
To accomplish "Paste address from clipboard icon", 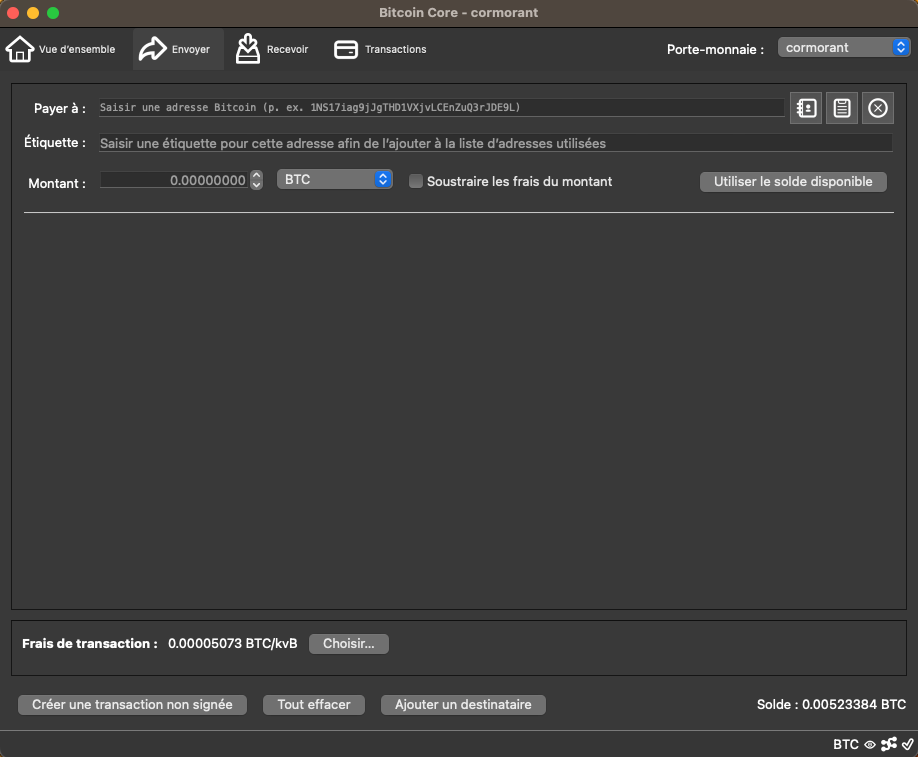I will click(842, 108).
